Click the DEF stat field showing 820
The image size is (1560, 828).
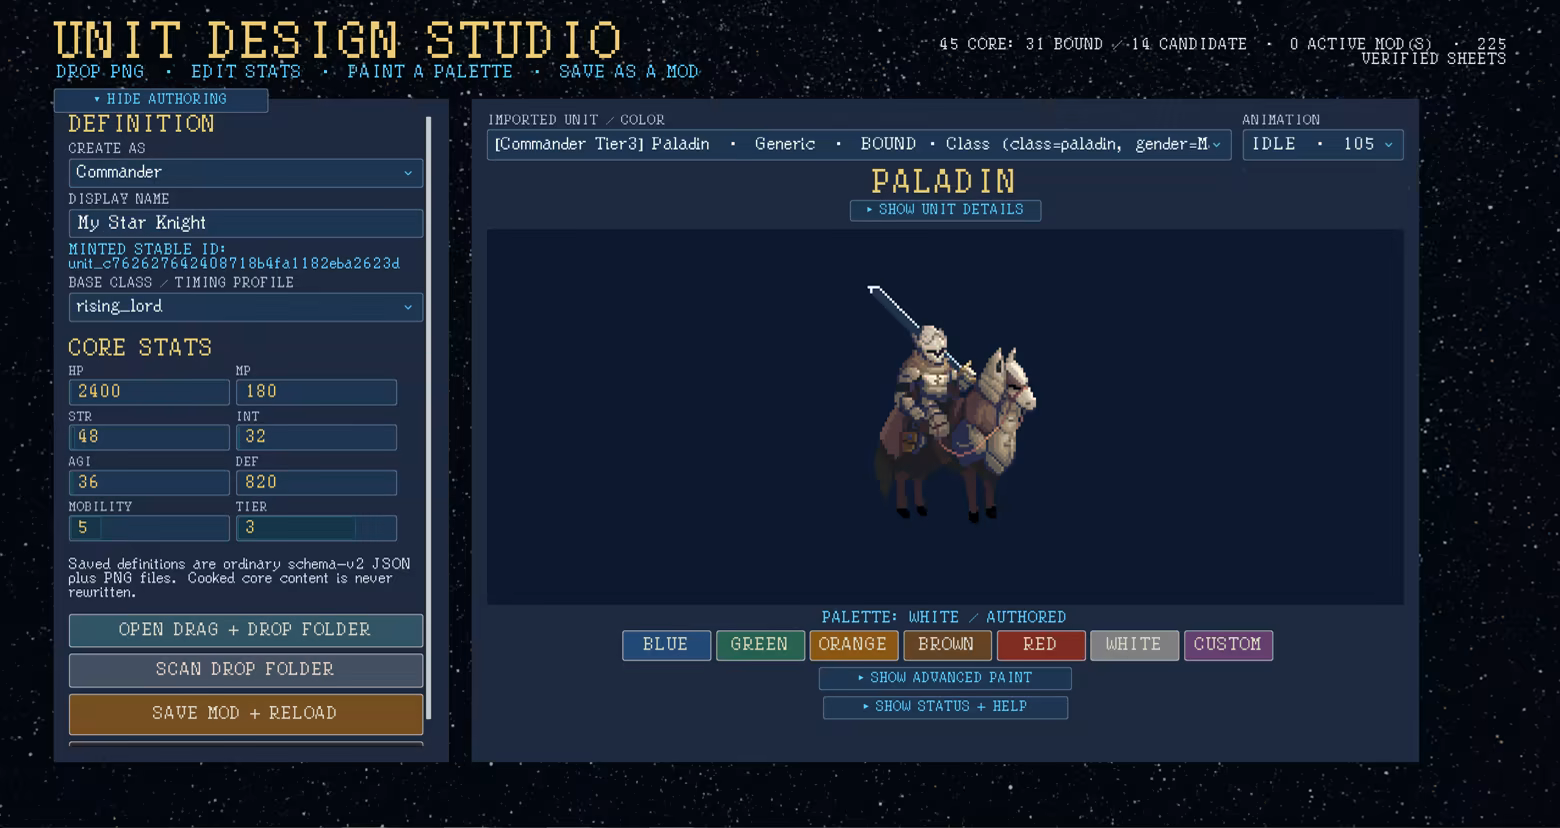pos(316,483)
